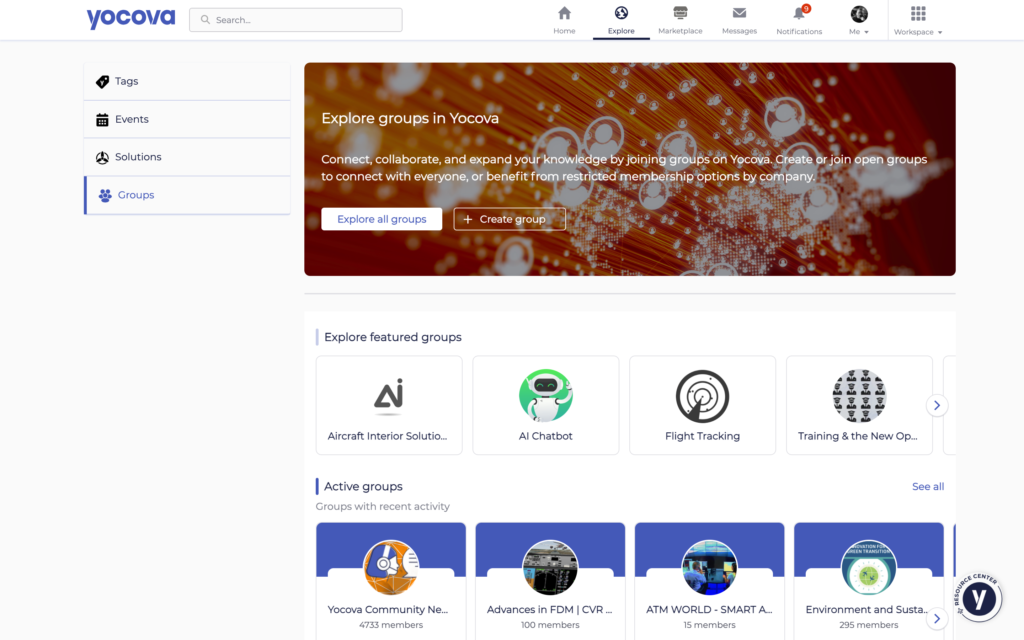Click the Aircraft Interior Solutions logo

(x=389, y=396)
